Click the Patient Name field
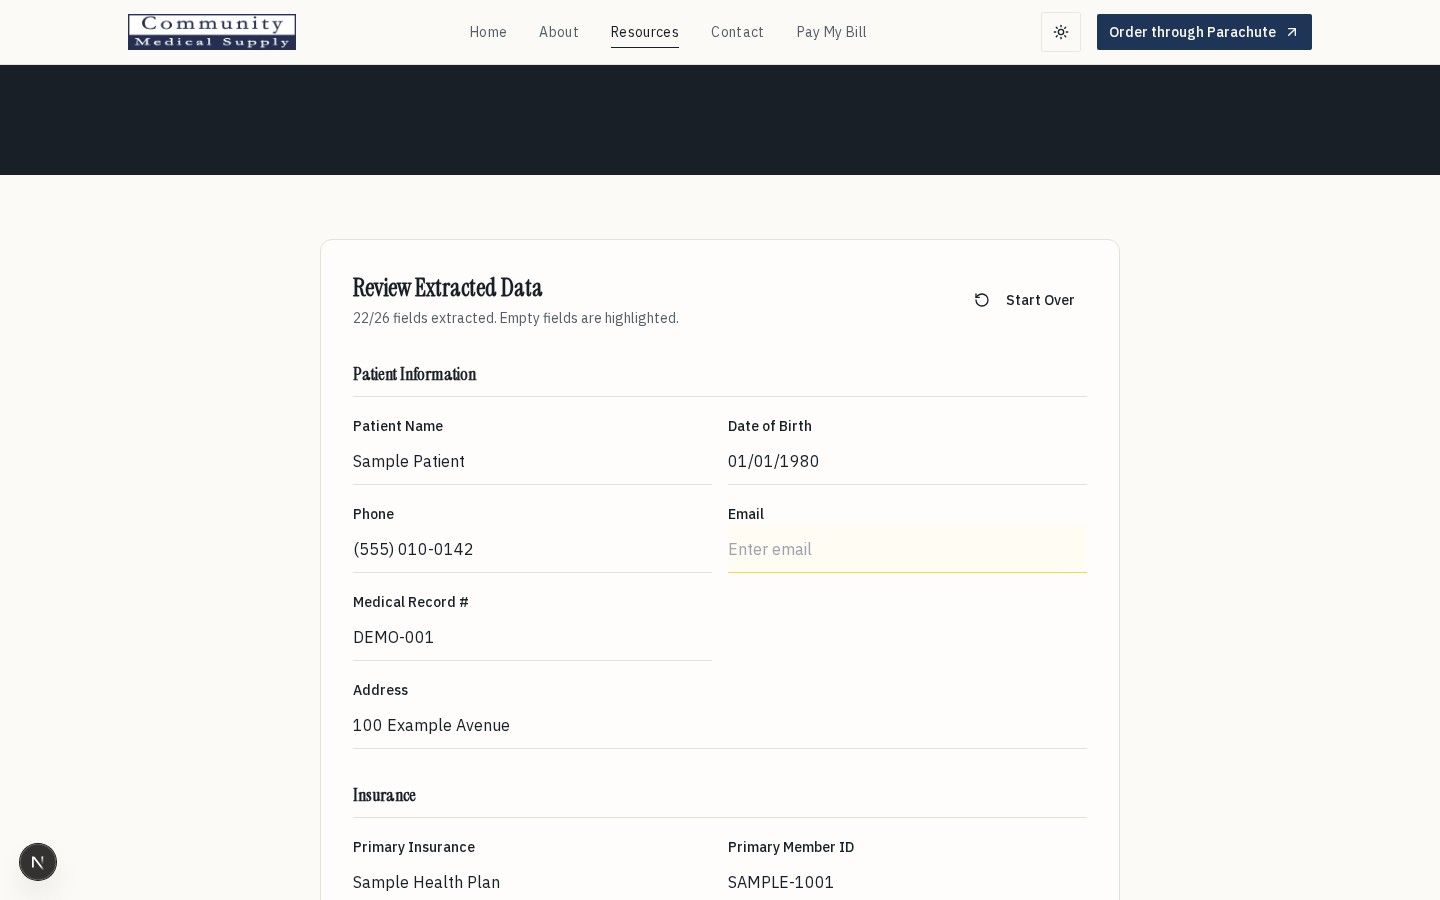The height and width of the screenshot is (900, 1440). click(532, 461)
